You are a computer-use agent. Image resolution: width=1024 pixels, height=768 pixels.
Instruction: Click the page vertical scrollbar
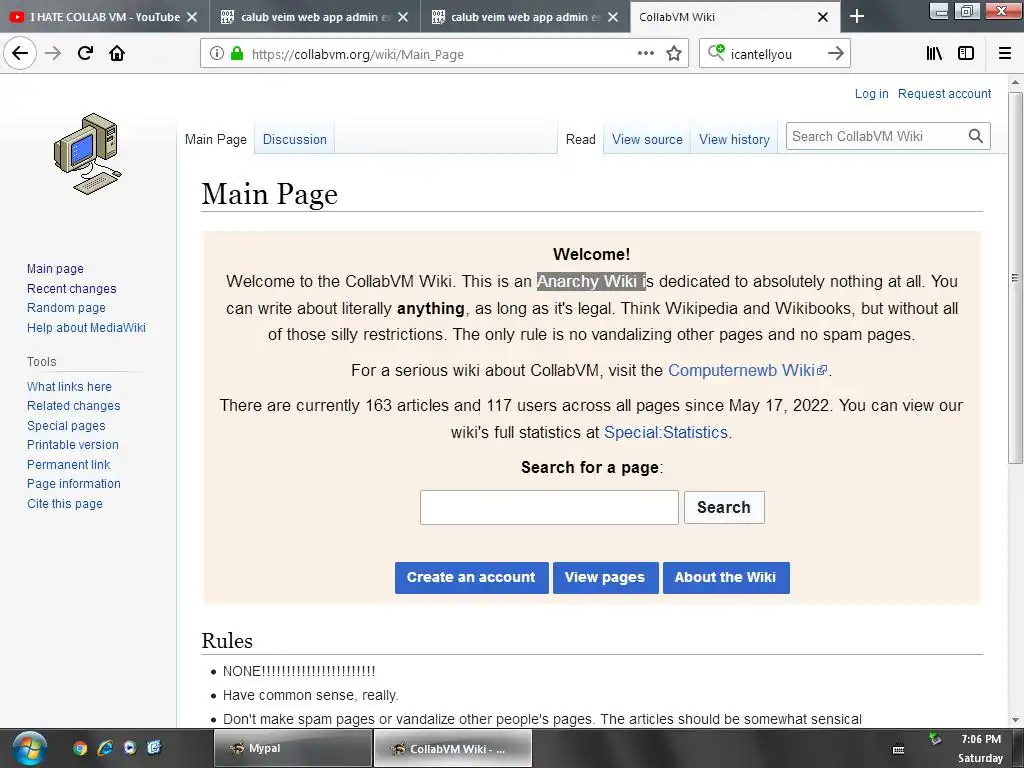(1015, 278)
